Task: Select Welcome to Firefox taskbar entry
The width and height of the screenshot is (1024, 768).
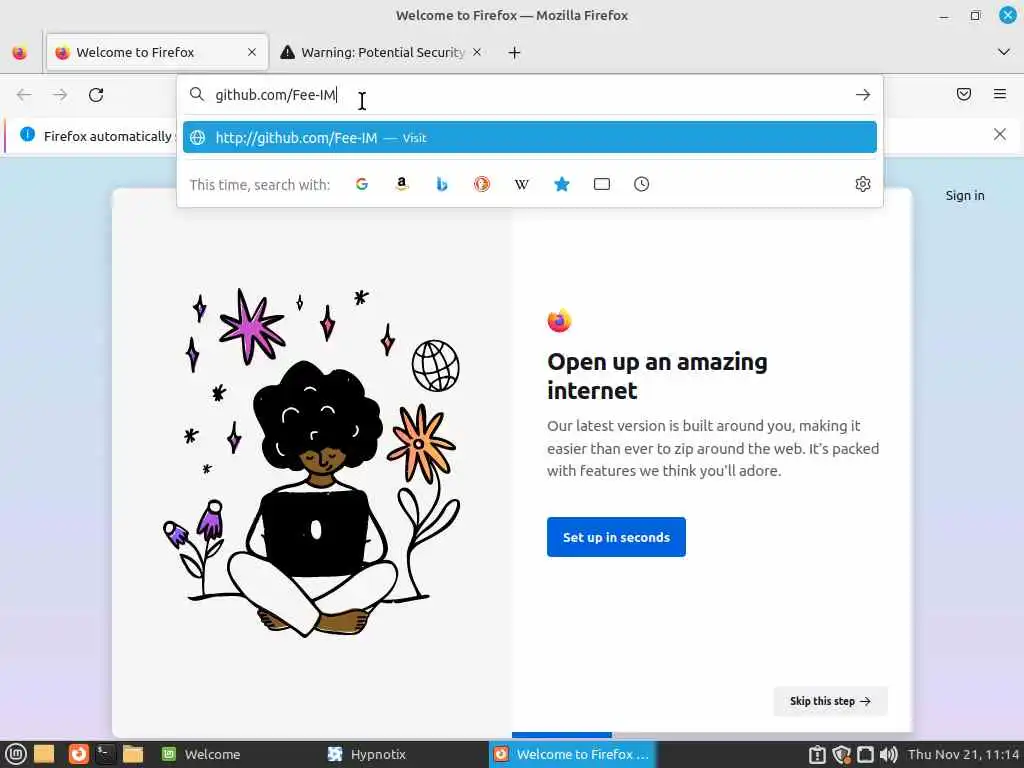Action: pyautogui.click(x=571, y=754)
